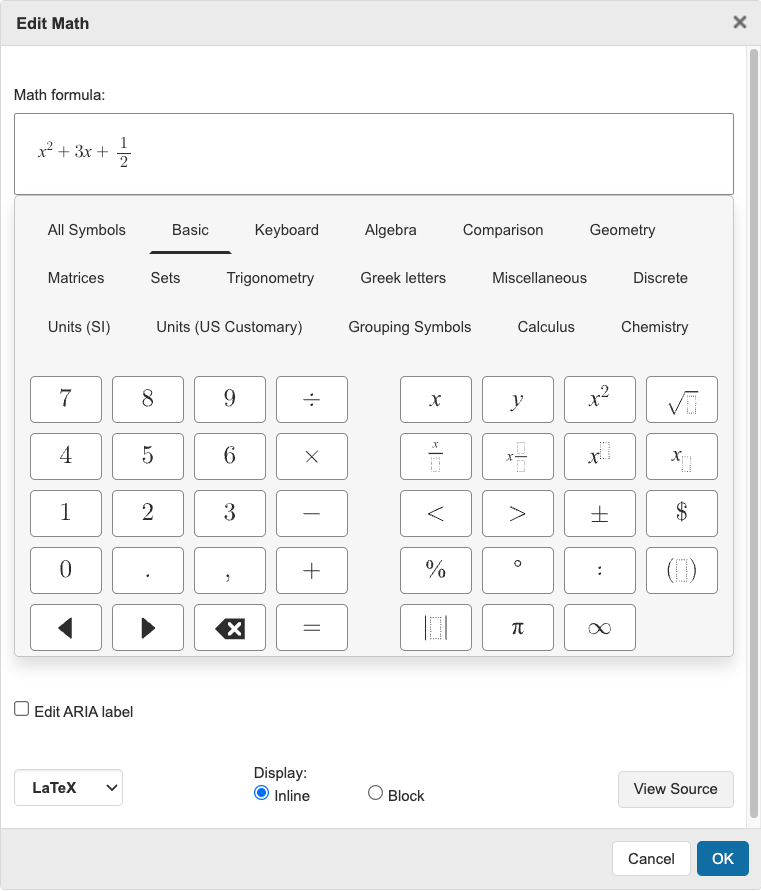
Task: Click the number 5 key
Action: pyautogui.click(x=148, y=456)
